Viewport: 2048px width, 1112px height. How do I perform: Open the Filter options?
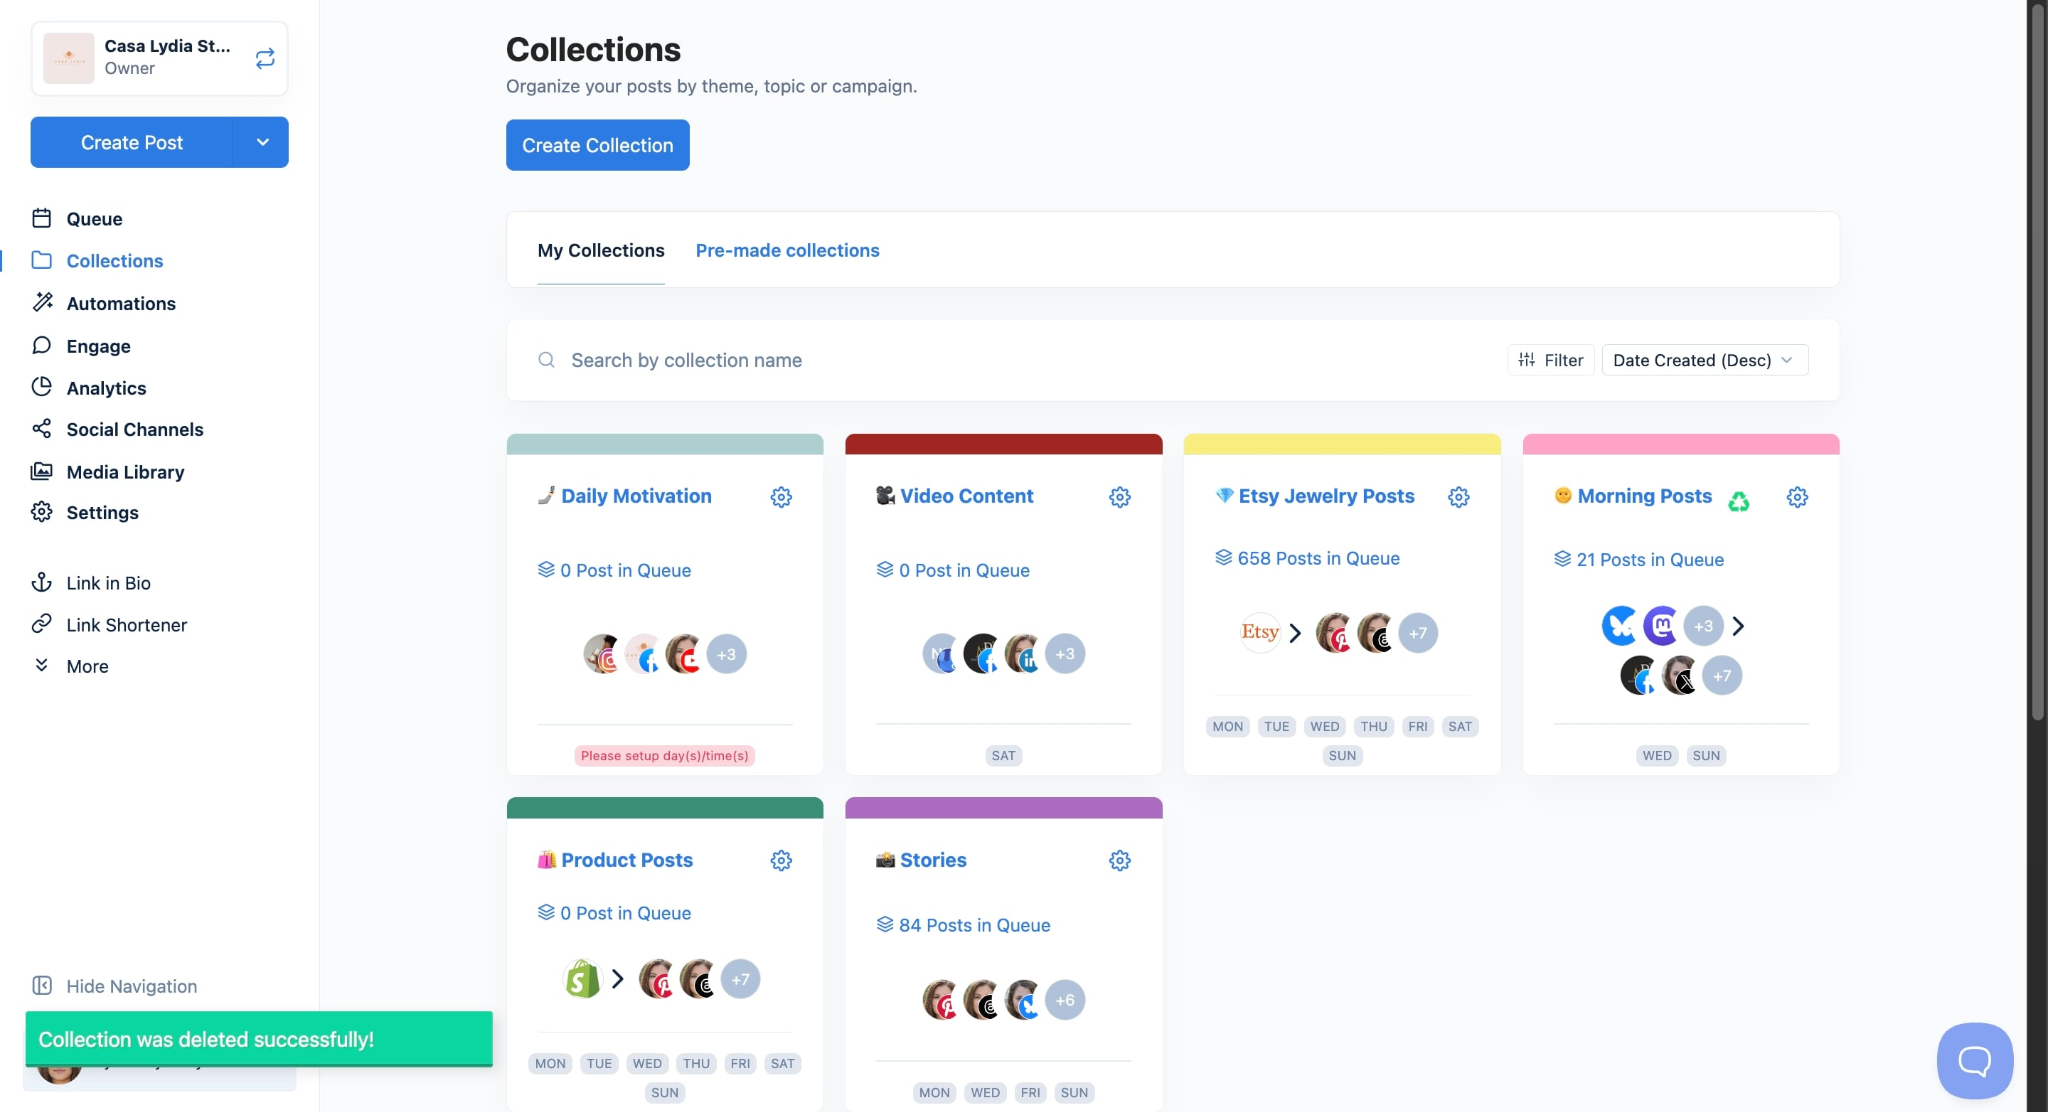tap(1551, 360)
